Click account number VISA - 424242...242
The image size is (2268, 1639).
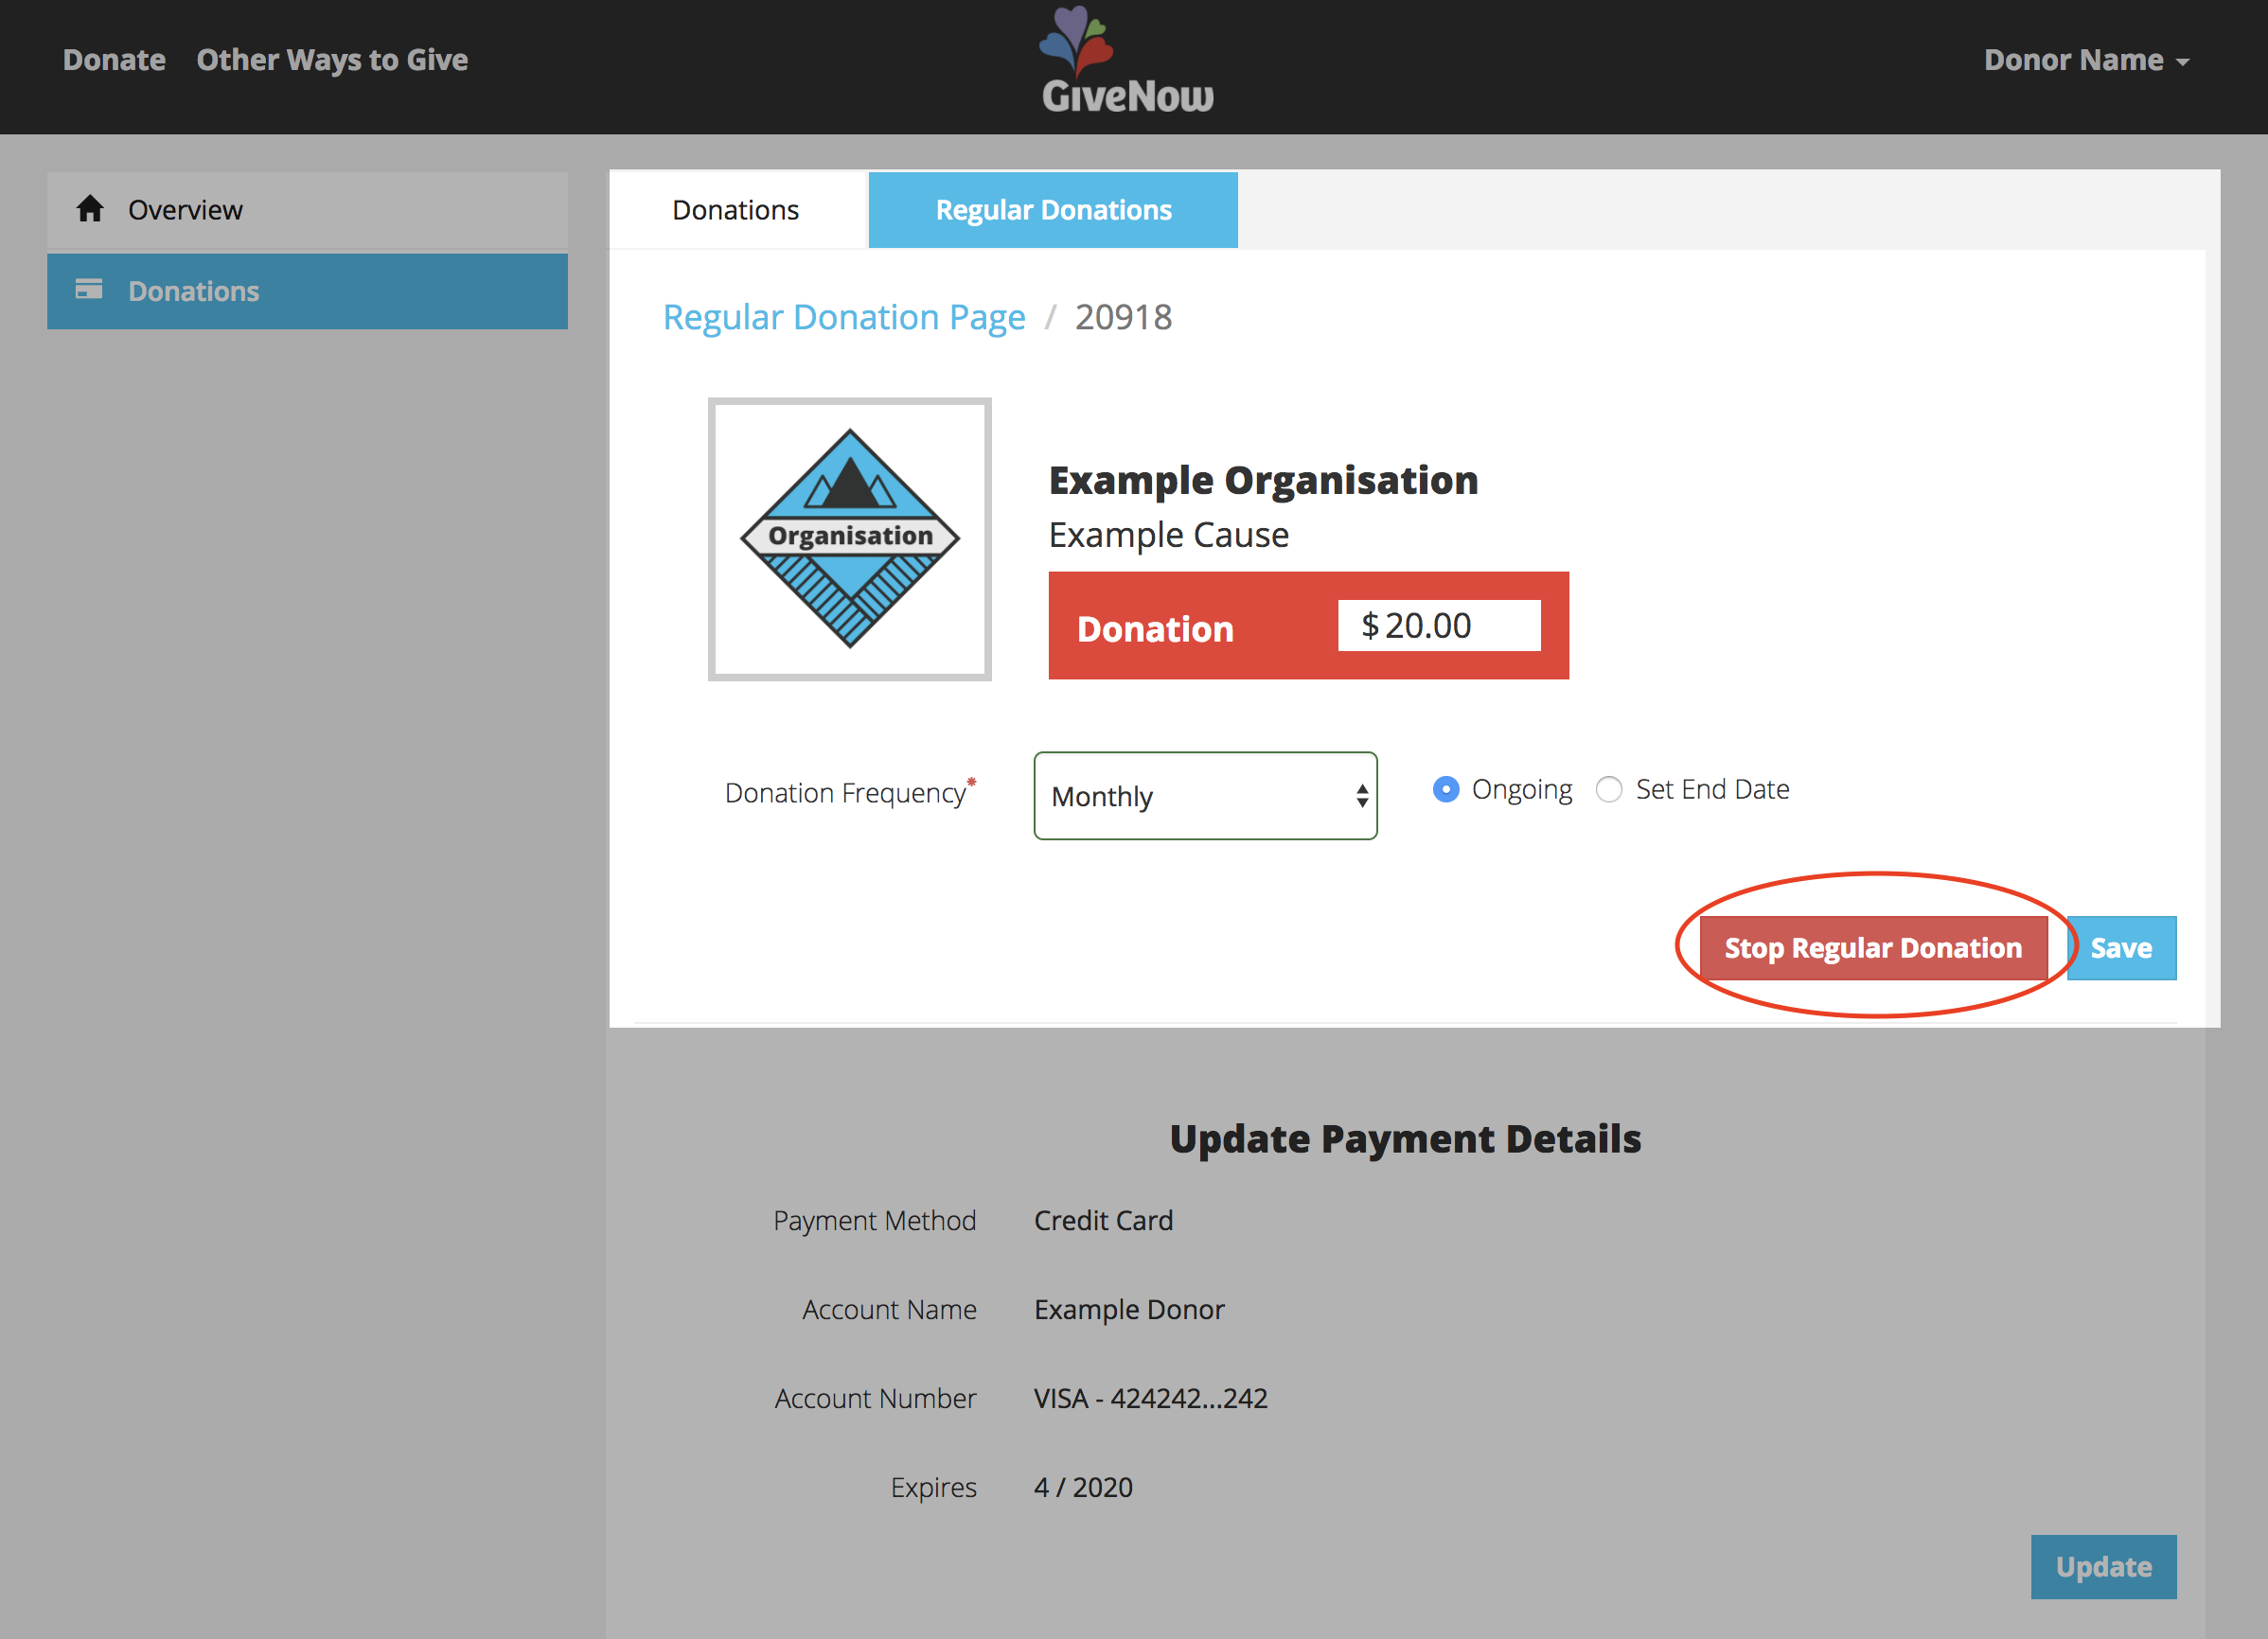click(1151, 1398)
